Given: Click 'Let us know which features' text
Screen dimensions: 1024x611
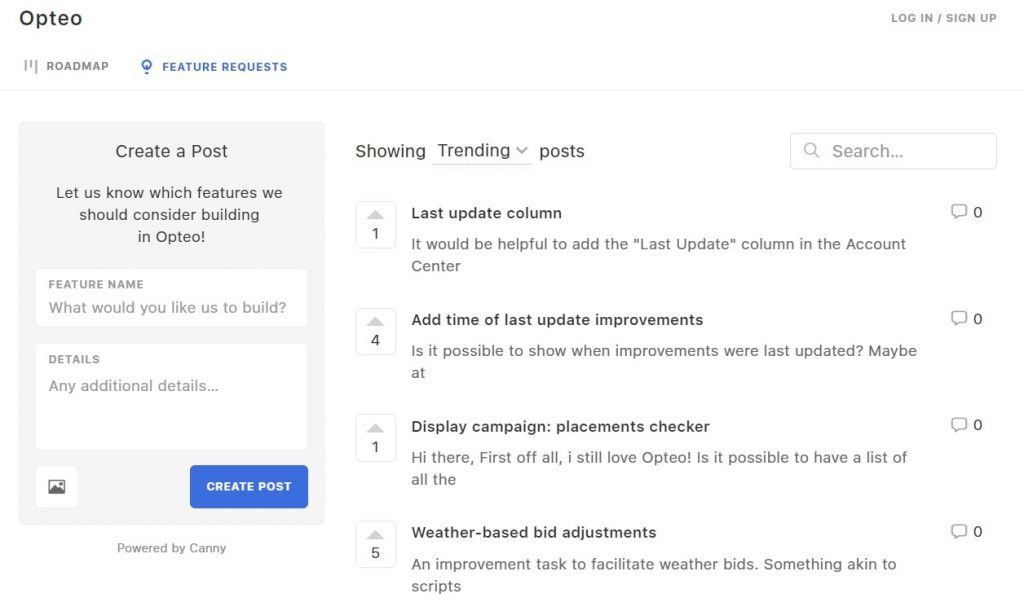Looking at the screenshot, I should pyautogui.click(x=169, y=214).
